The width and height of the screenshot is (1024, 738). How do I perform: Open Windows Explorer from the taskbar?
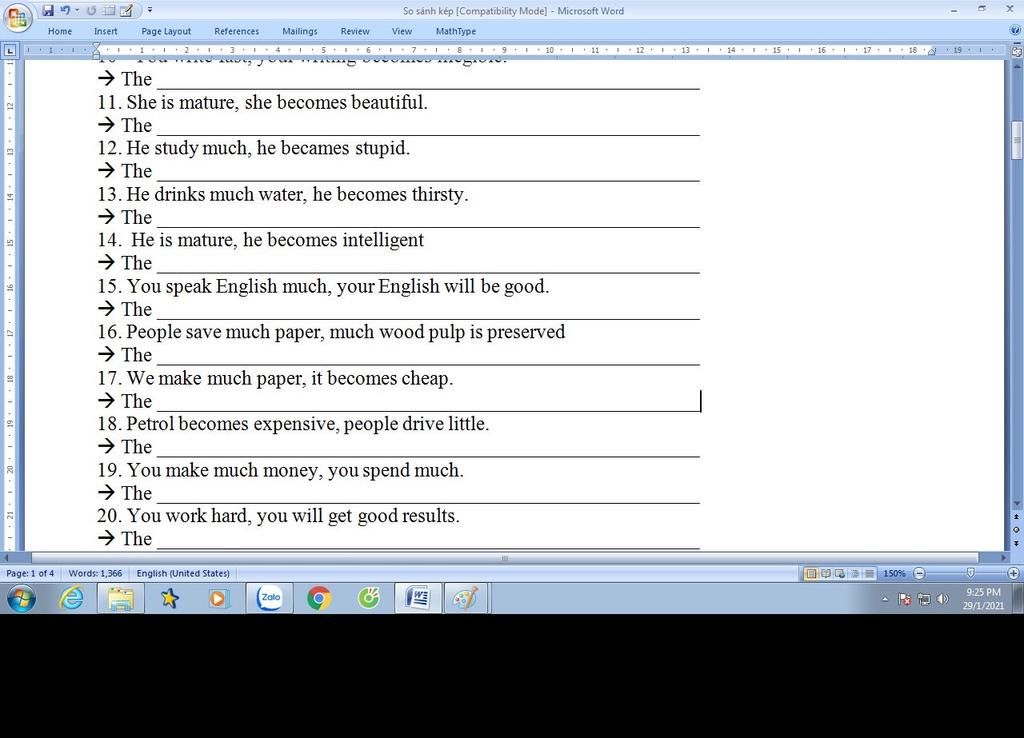121,598
